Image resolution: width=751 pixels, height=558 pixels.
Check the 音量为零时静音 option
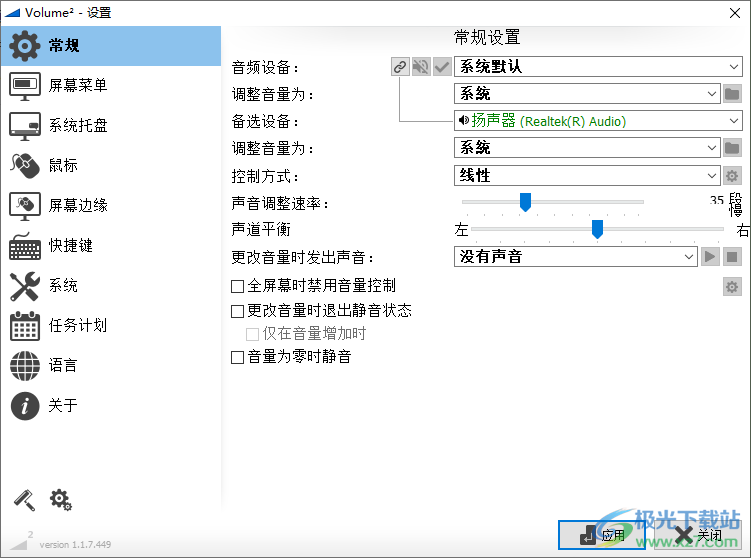click(x=238, y=357)
